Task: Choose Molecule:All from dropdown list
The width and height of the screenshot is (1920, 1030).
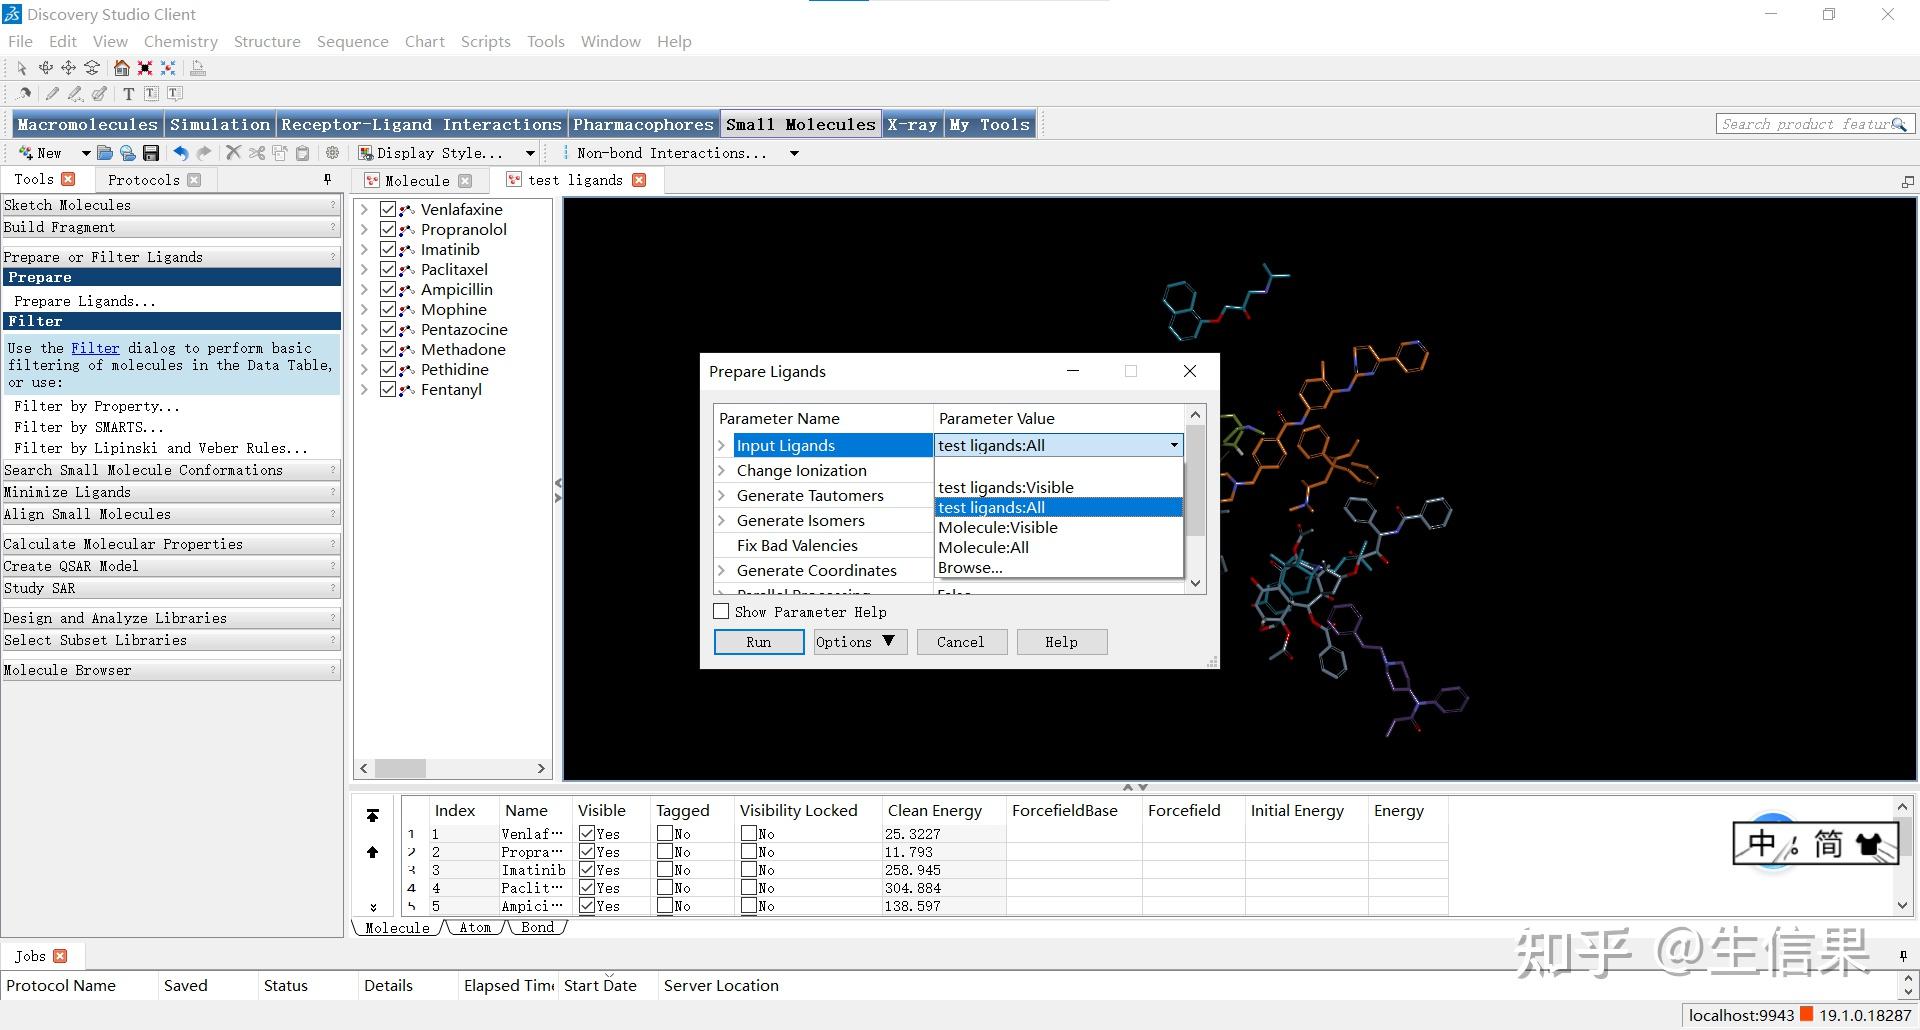Action: pyautogui.click(x=983, y=547)
